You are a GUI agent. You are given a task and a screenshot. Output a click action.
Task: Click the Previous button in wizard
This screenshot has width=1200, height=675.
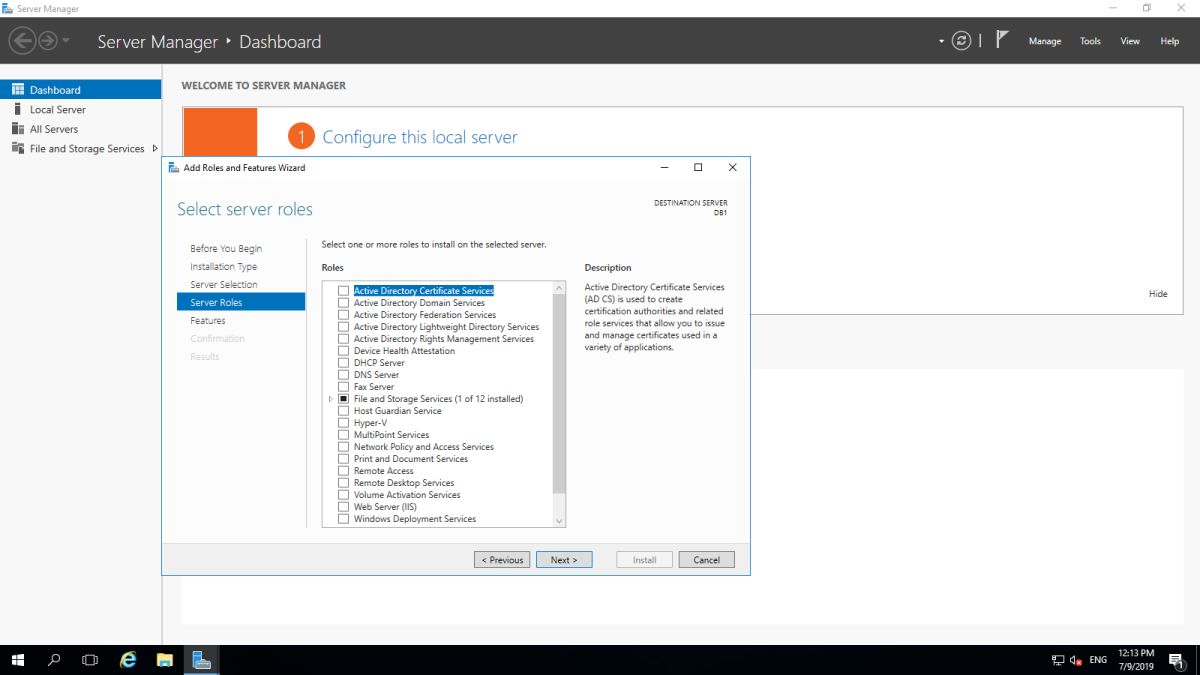point(502,560)
